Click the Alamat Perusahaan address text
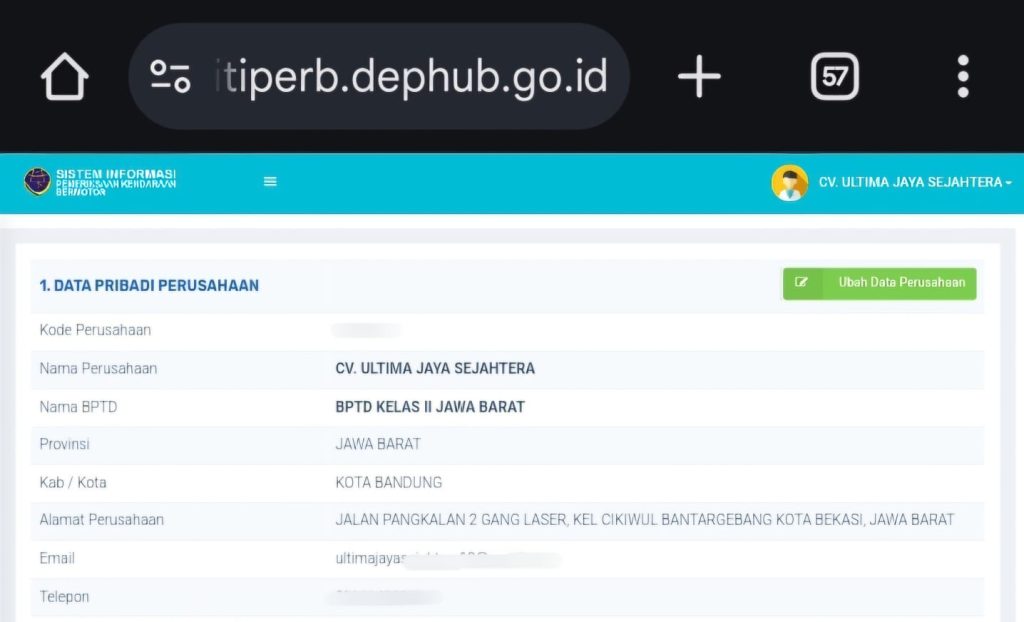 pyautogui.click(x=644, y=520)
